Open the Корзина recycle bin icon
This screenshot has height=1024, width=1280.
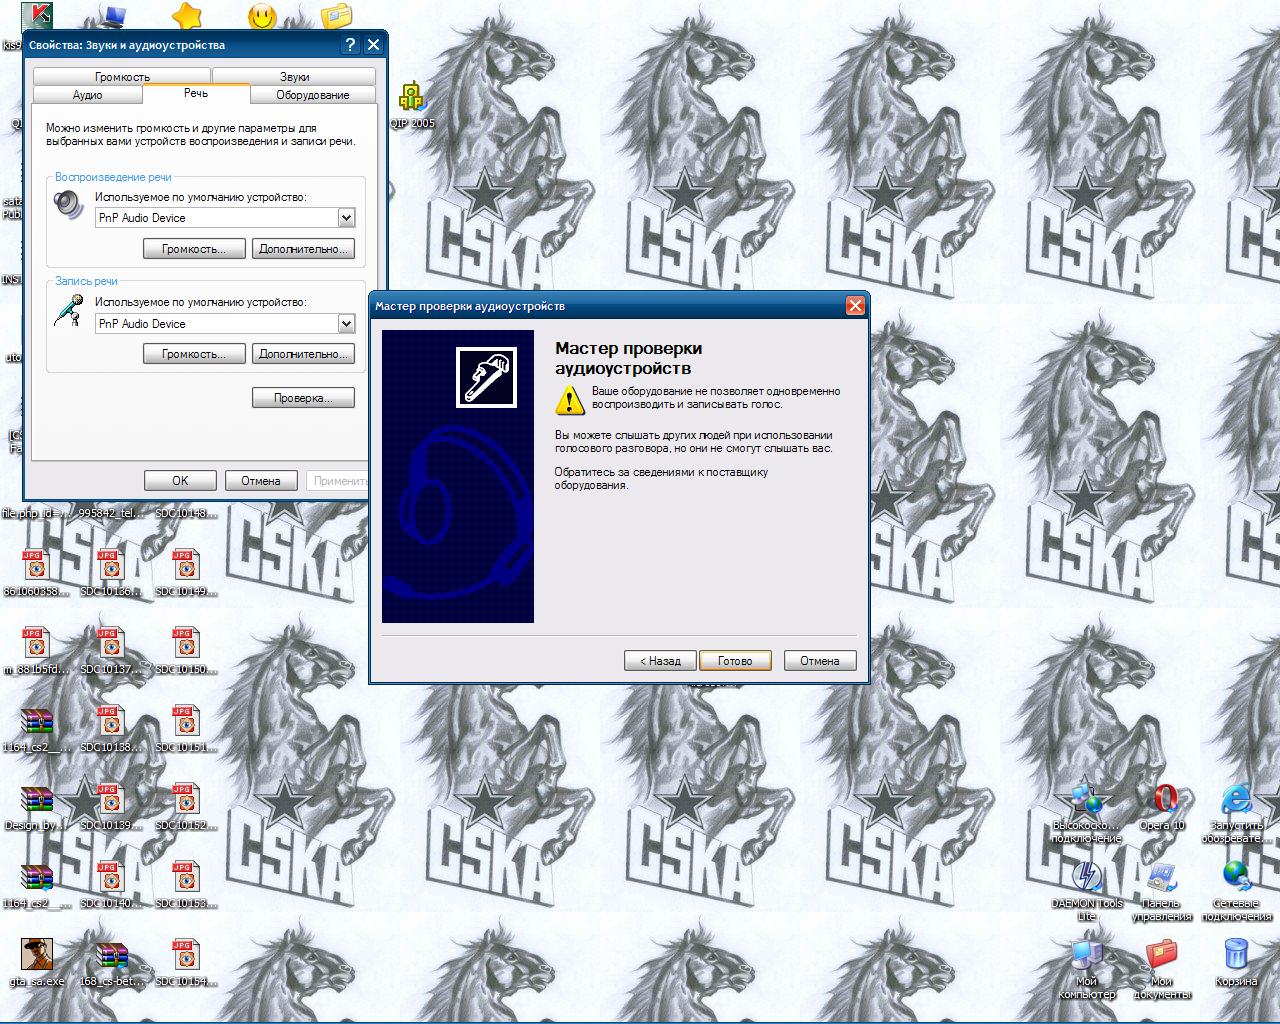(x=1236, y=956)
